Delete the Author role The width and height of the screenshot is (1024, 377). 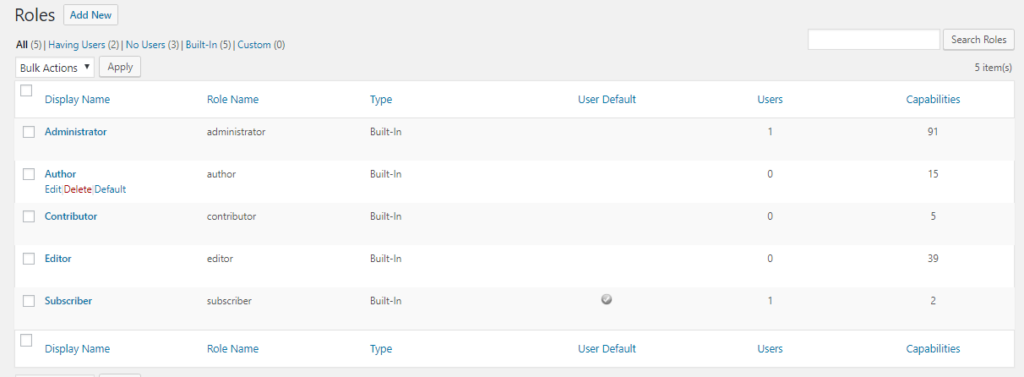click(x=78, y=189)
